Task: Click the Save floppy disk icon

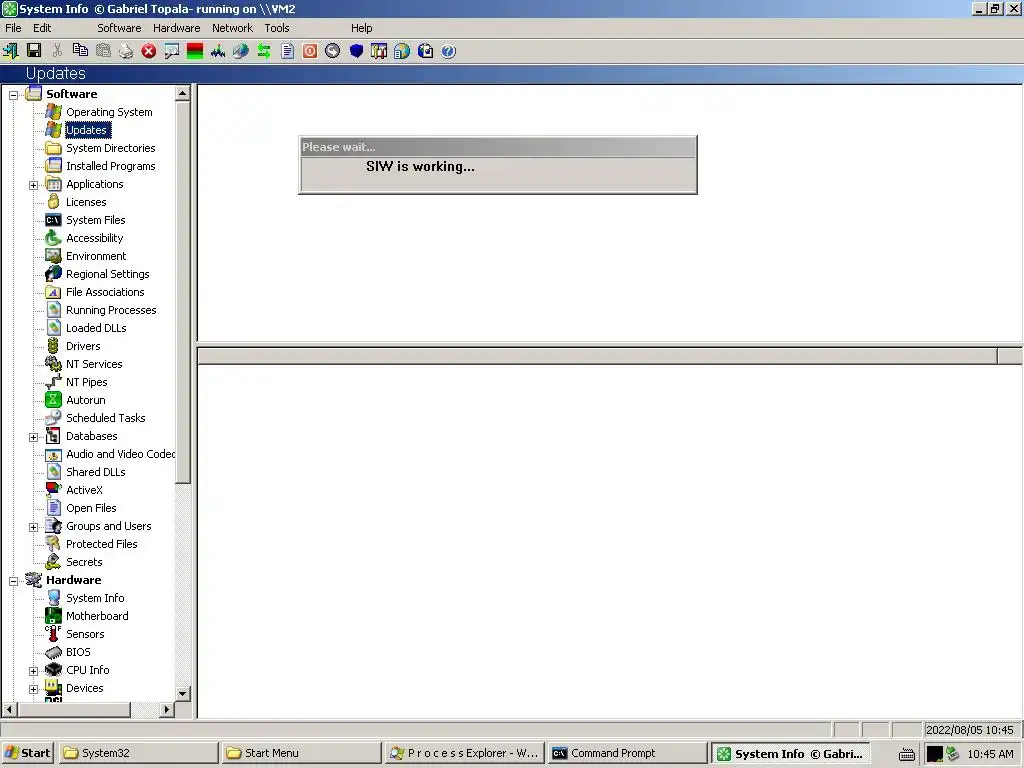Action: (x=34, y=51)
